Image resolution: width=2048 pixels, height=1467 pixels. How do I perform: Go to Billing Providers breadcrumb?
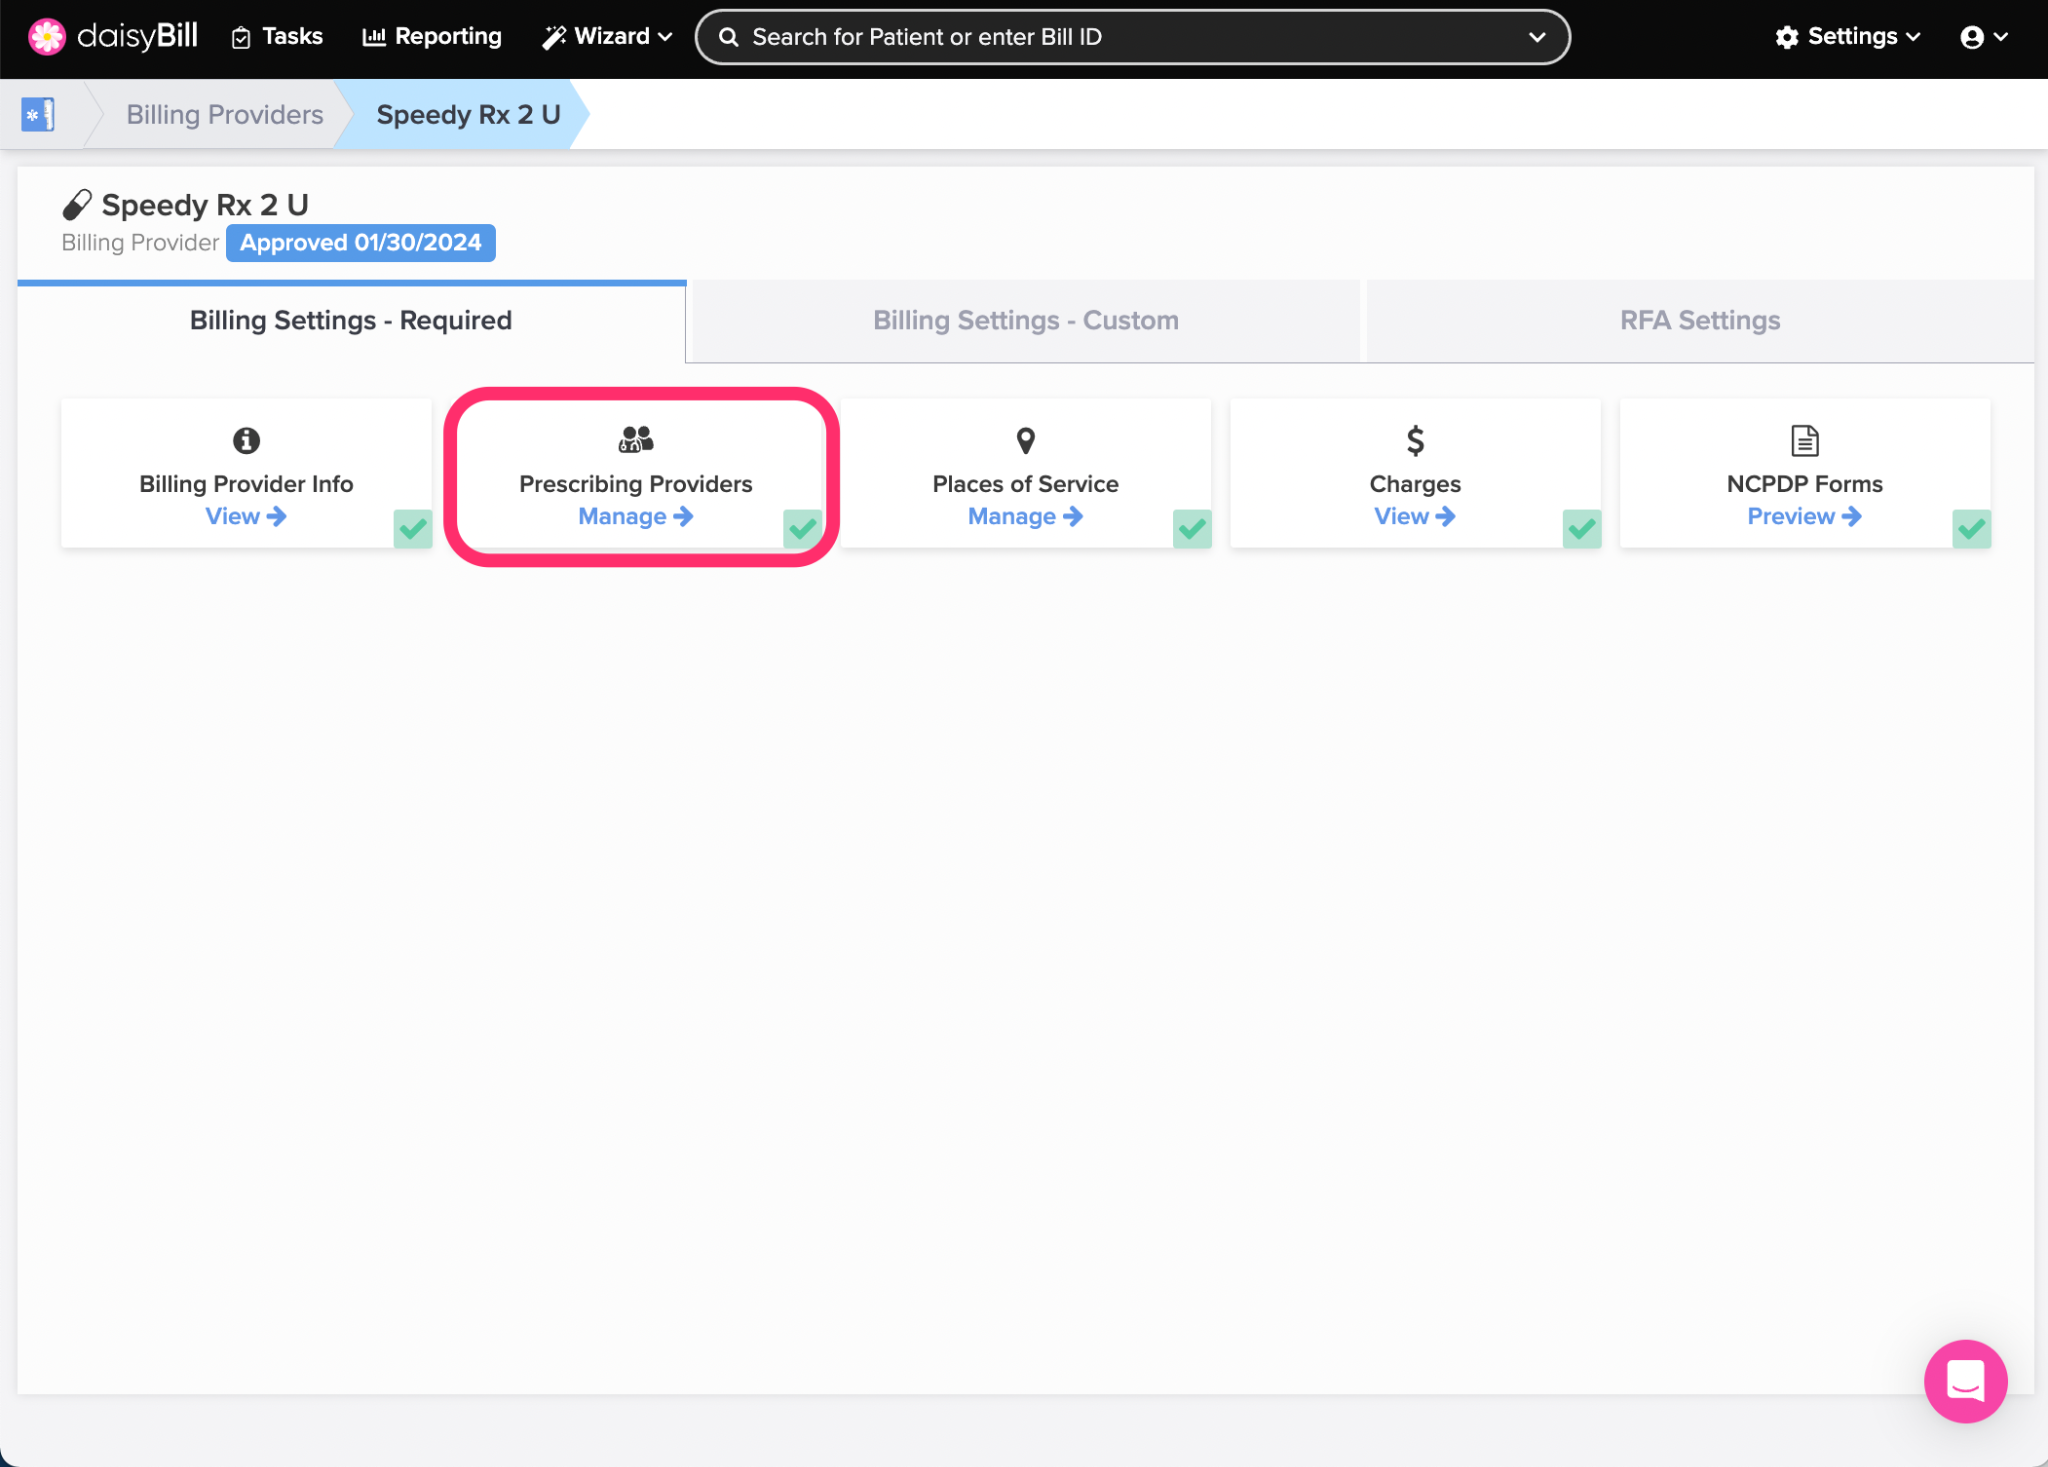click(224, 115)
